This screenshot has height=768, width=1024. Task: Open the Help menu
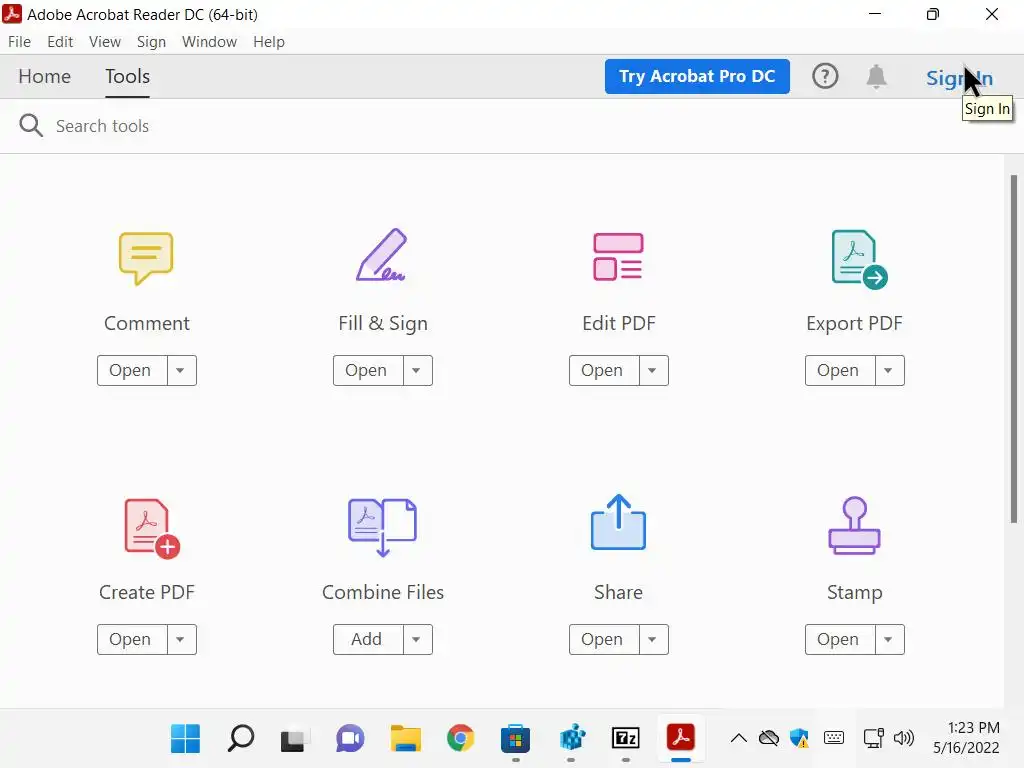click(268, 42)
